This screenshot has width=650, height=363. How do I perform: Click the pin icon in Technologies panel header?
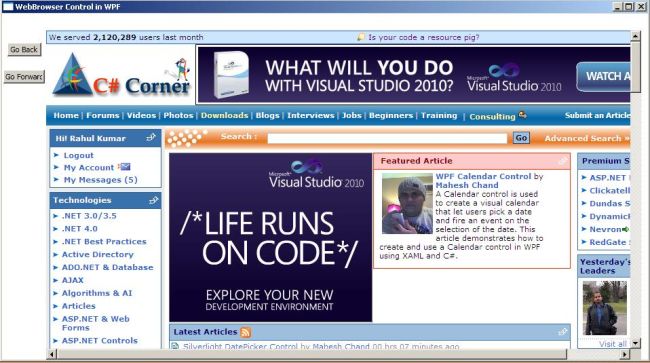(153, 201)
